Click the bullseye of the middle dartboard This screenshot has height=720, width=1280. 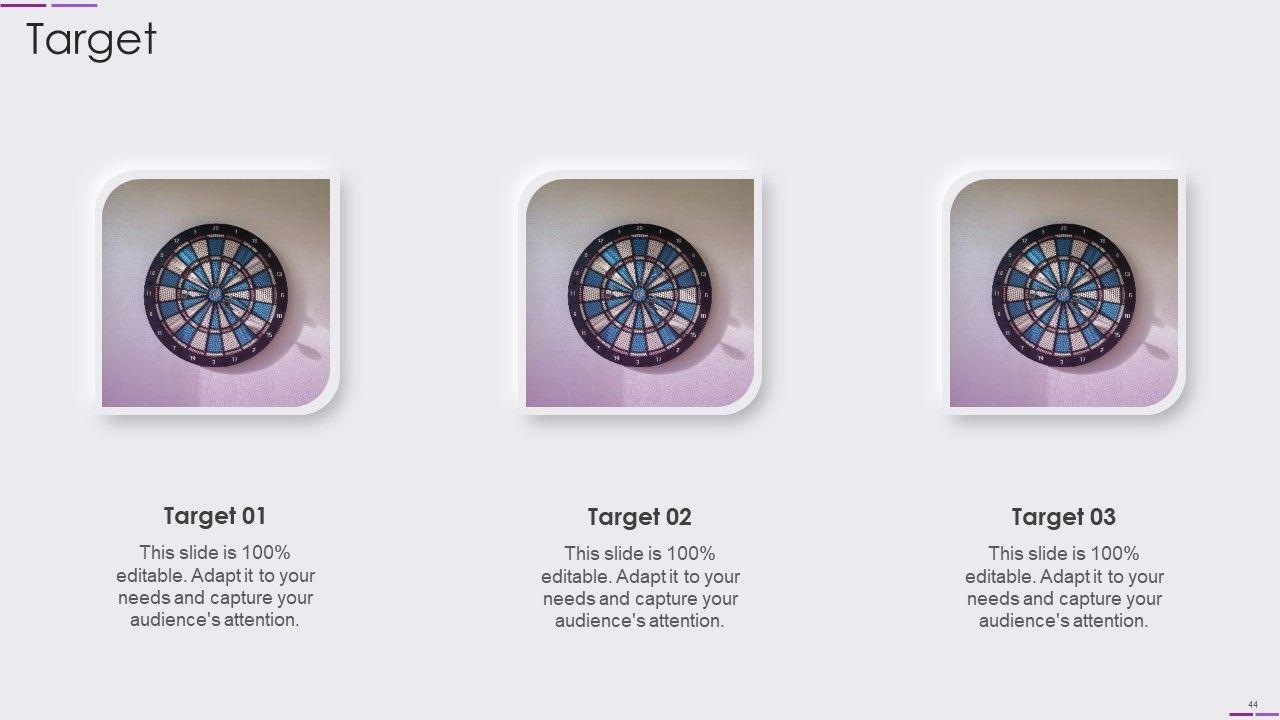pos(639,295)
